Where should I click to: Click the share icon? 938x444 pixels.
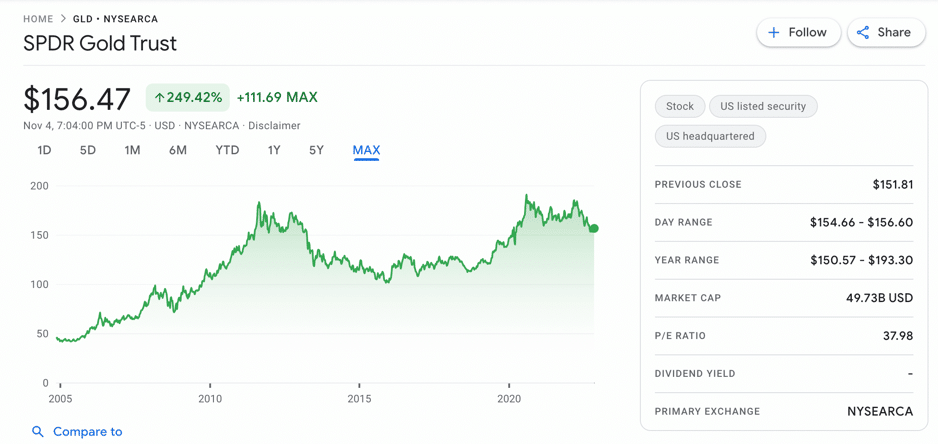pos(863,33)
